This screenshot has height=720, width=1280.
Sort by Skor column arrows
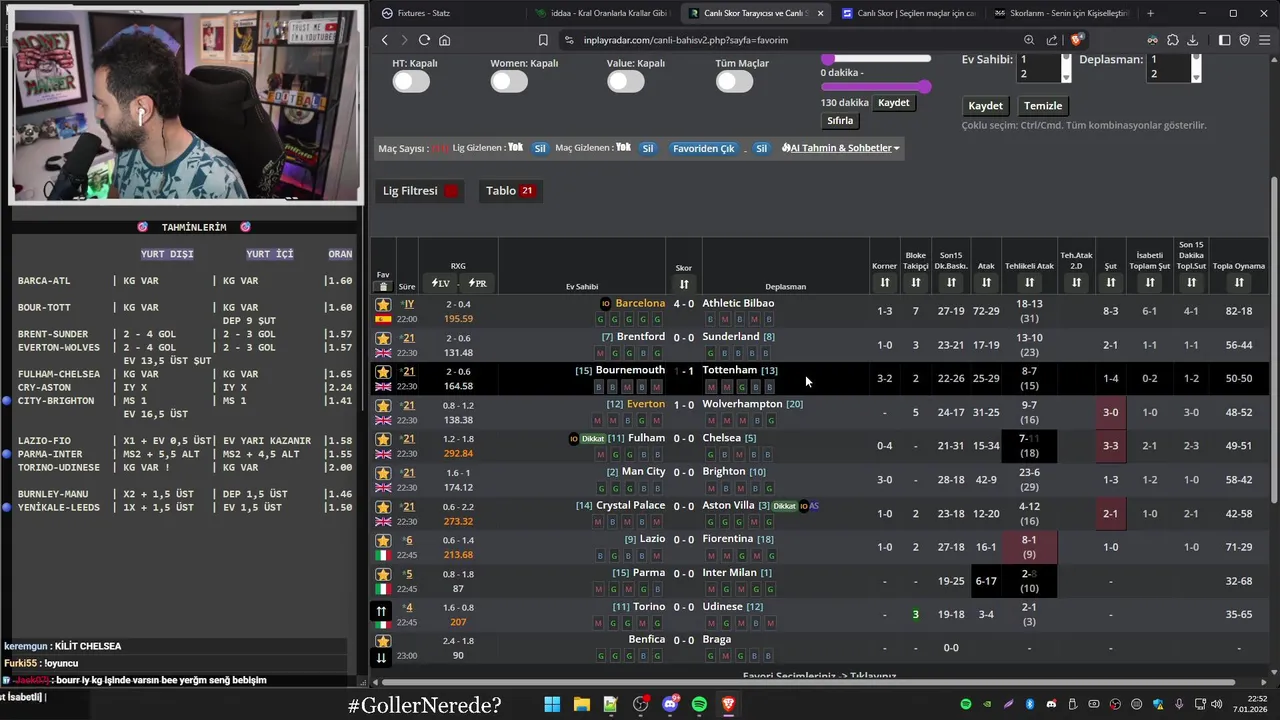(x=684, y=284)
